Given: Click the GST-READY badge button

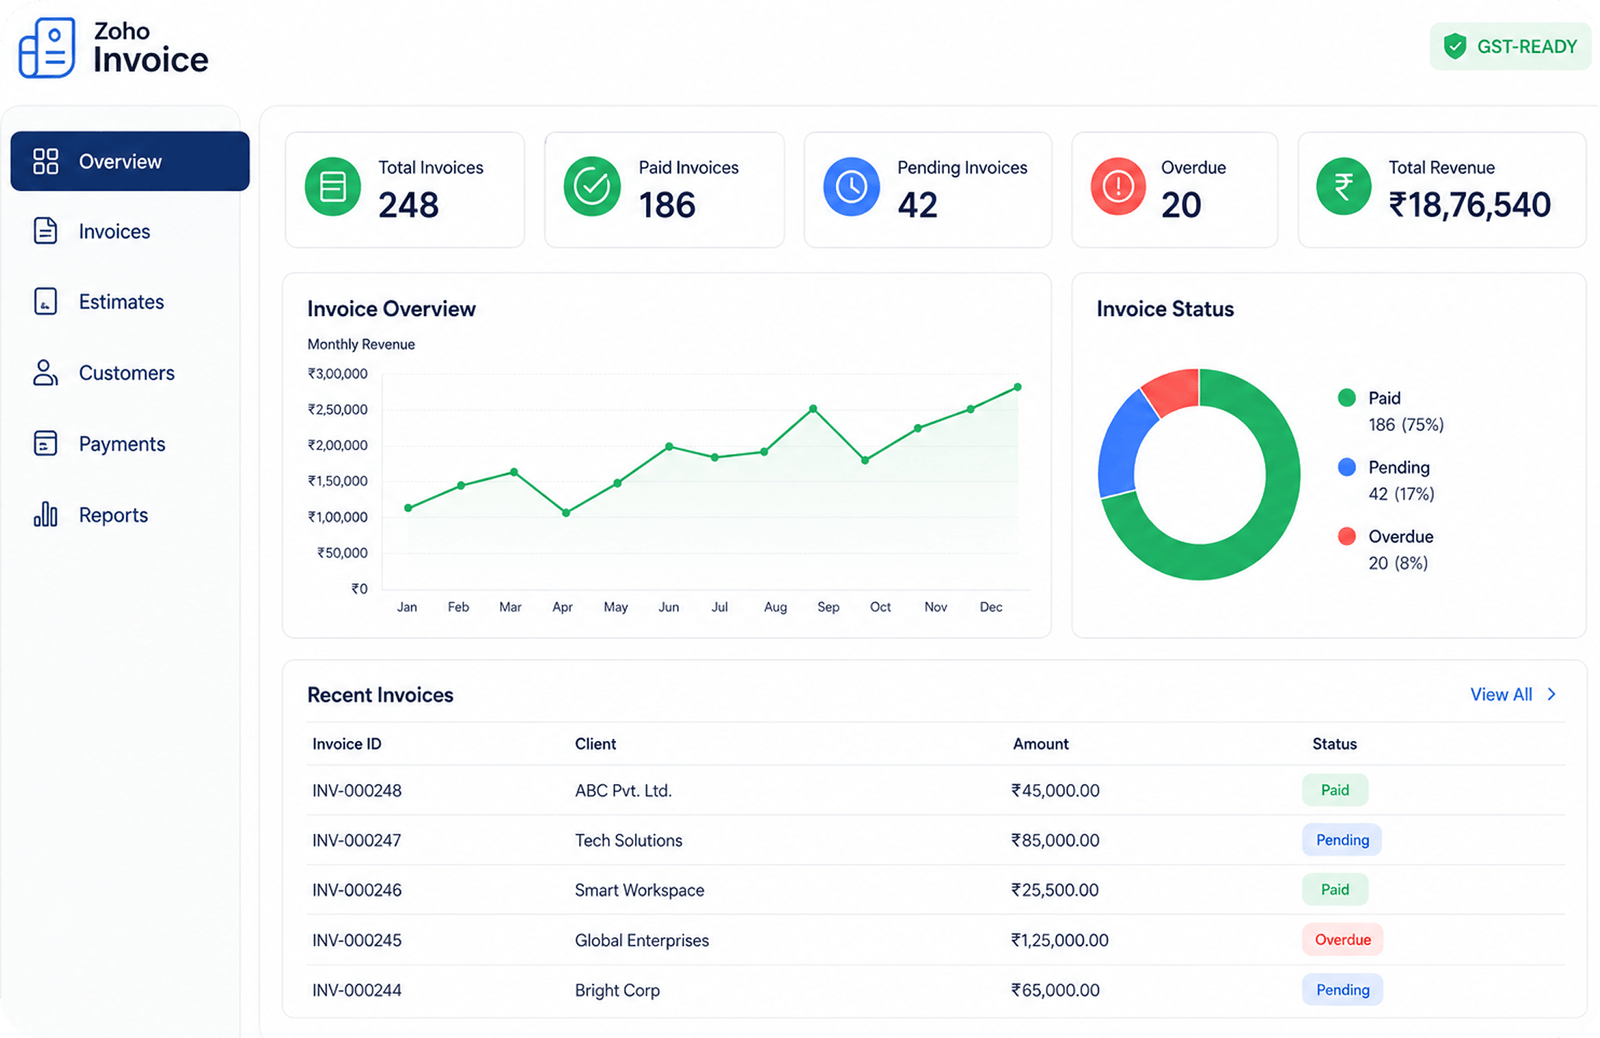Looking at the screenshot, I should (1510, 46).
